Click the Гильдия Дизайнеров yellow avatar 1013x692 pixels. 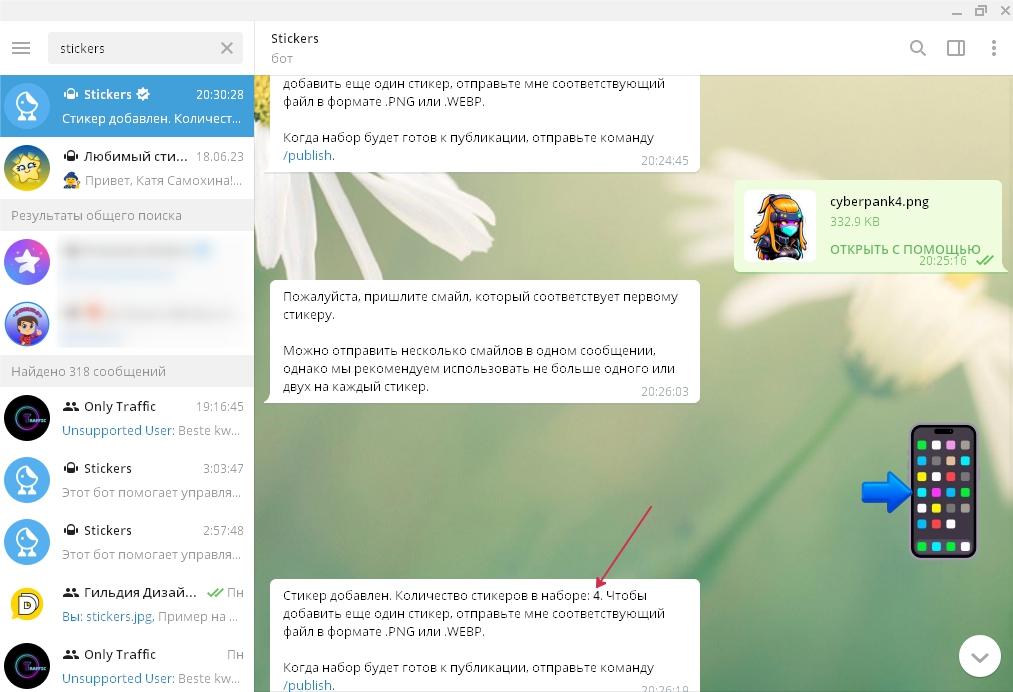coord(27,604)
